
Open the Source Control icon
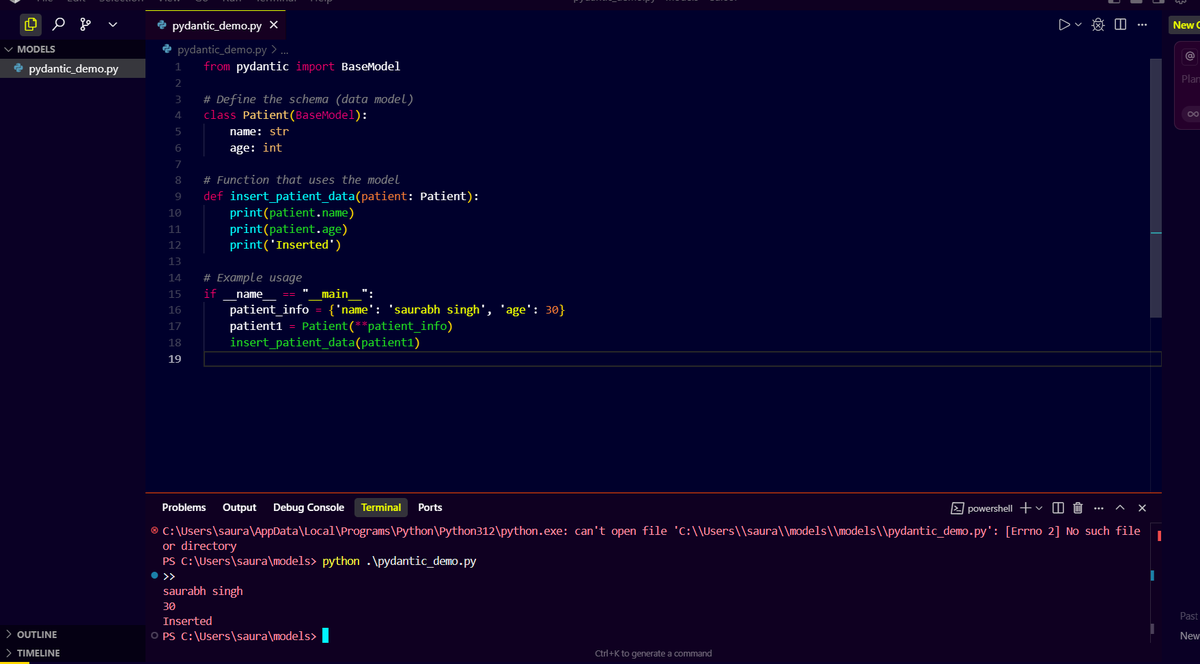pyautogui.click(x=86, y=24)
